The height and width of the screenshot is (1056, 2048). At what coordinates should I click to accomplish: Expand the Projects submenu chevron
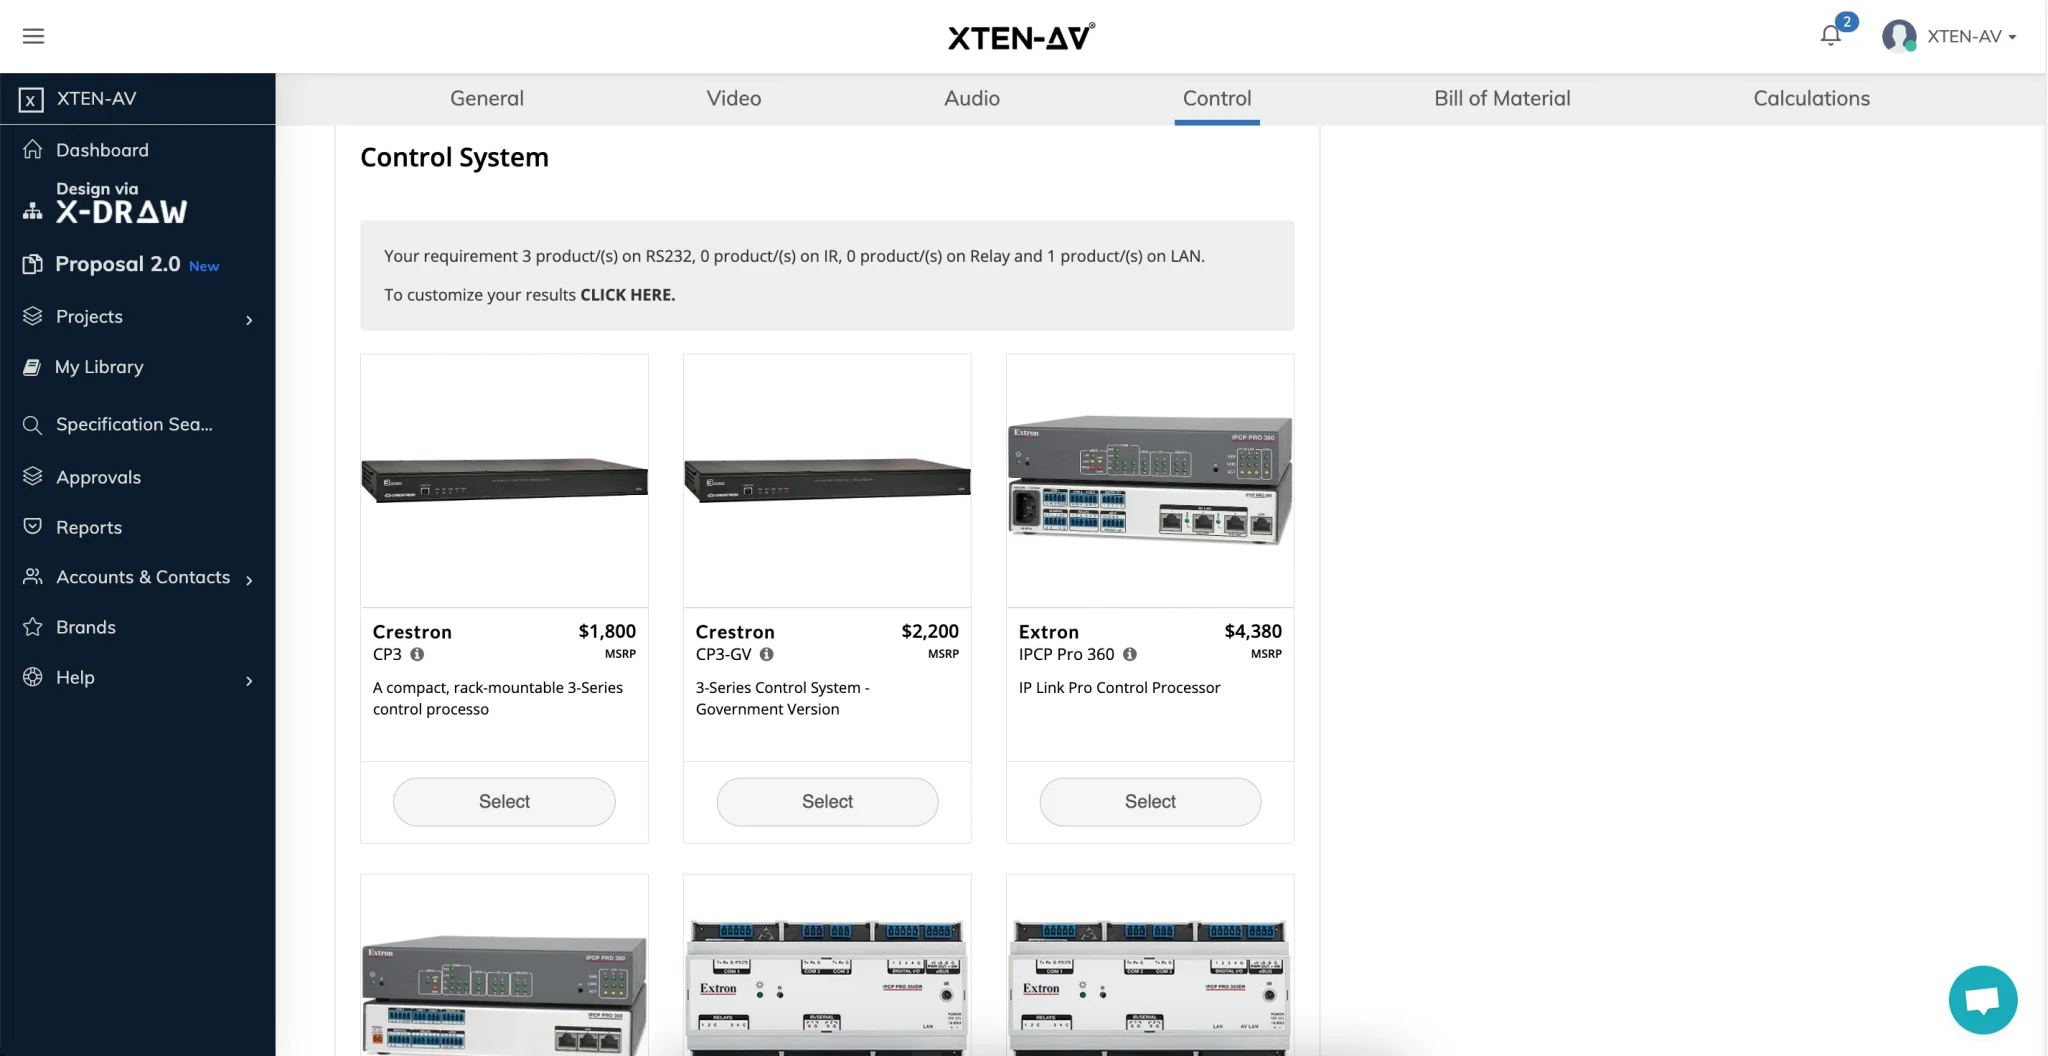click(x=249, y=319)
